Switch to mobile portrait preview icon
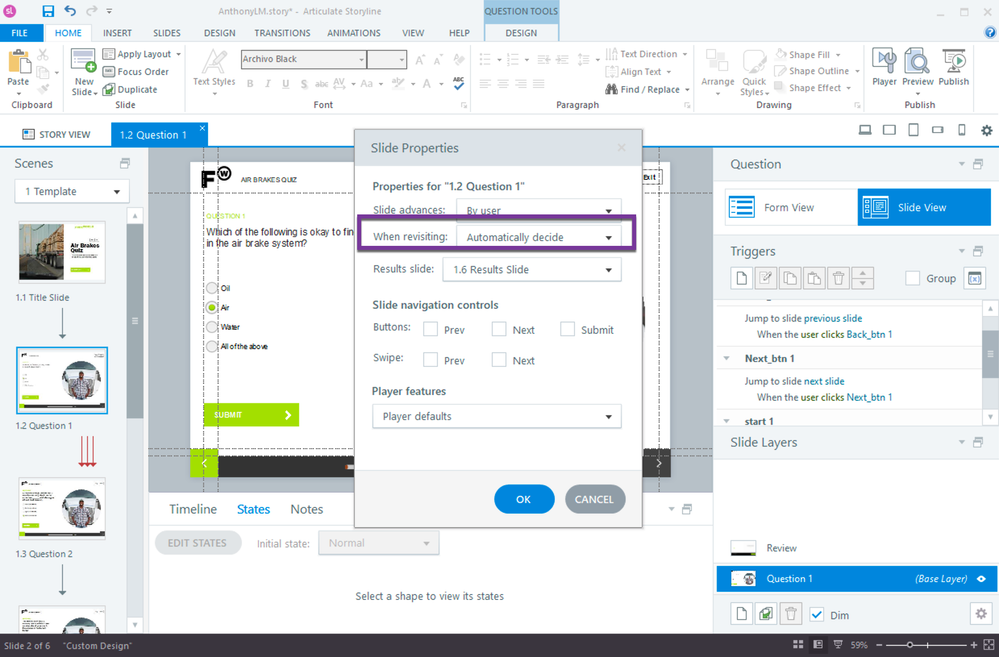The width and height of the screenshot is (999, 657). click(x=961, y=130)
